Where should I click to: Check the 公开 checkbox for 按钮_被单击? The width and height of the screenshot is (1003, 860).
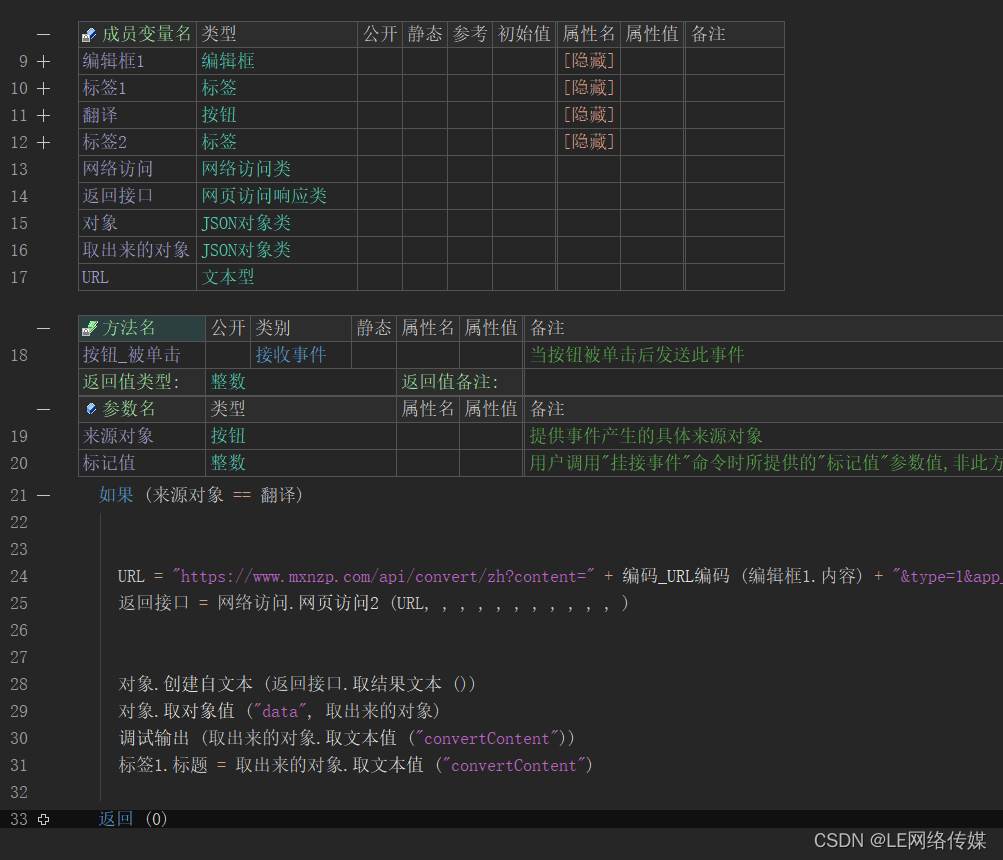(x=227, y=354)
